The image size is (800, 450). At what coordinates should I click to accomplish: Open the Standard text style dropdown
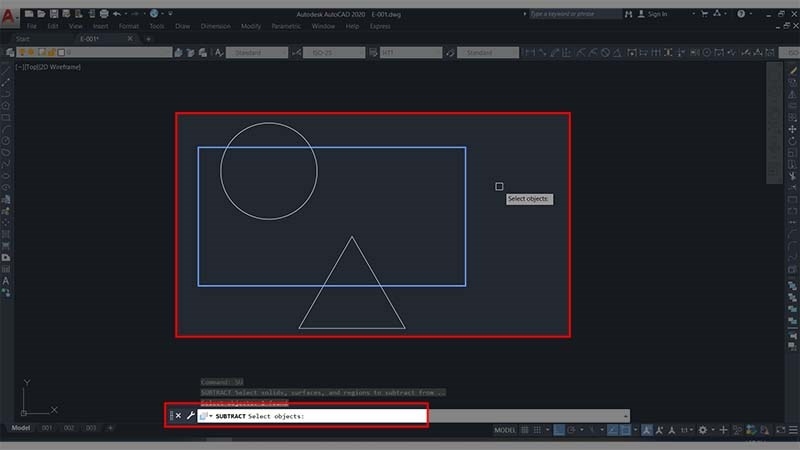pos(257,53)
